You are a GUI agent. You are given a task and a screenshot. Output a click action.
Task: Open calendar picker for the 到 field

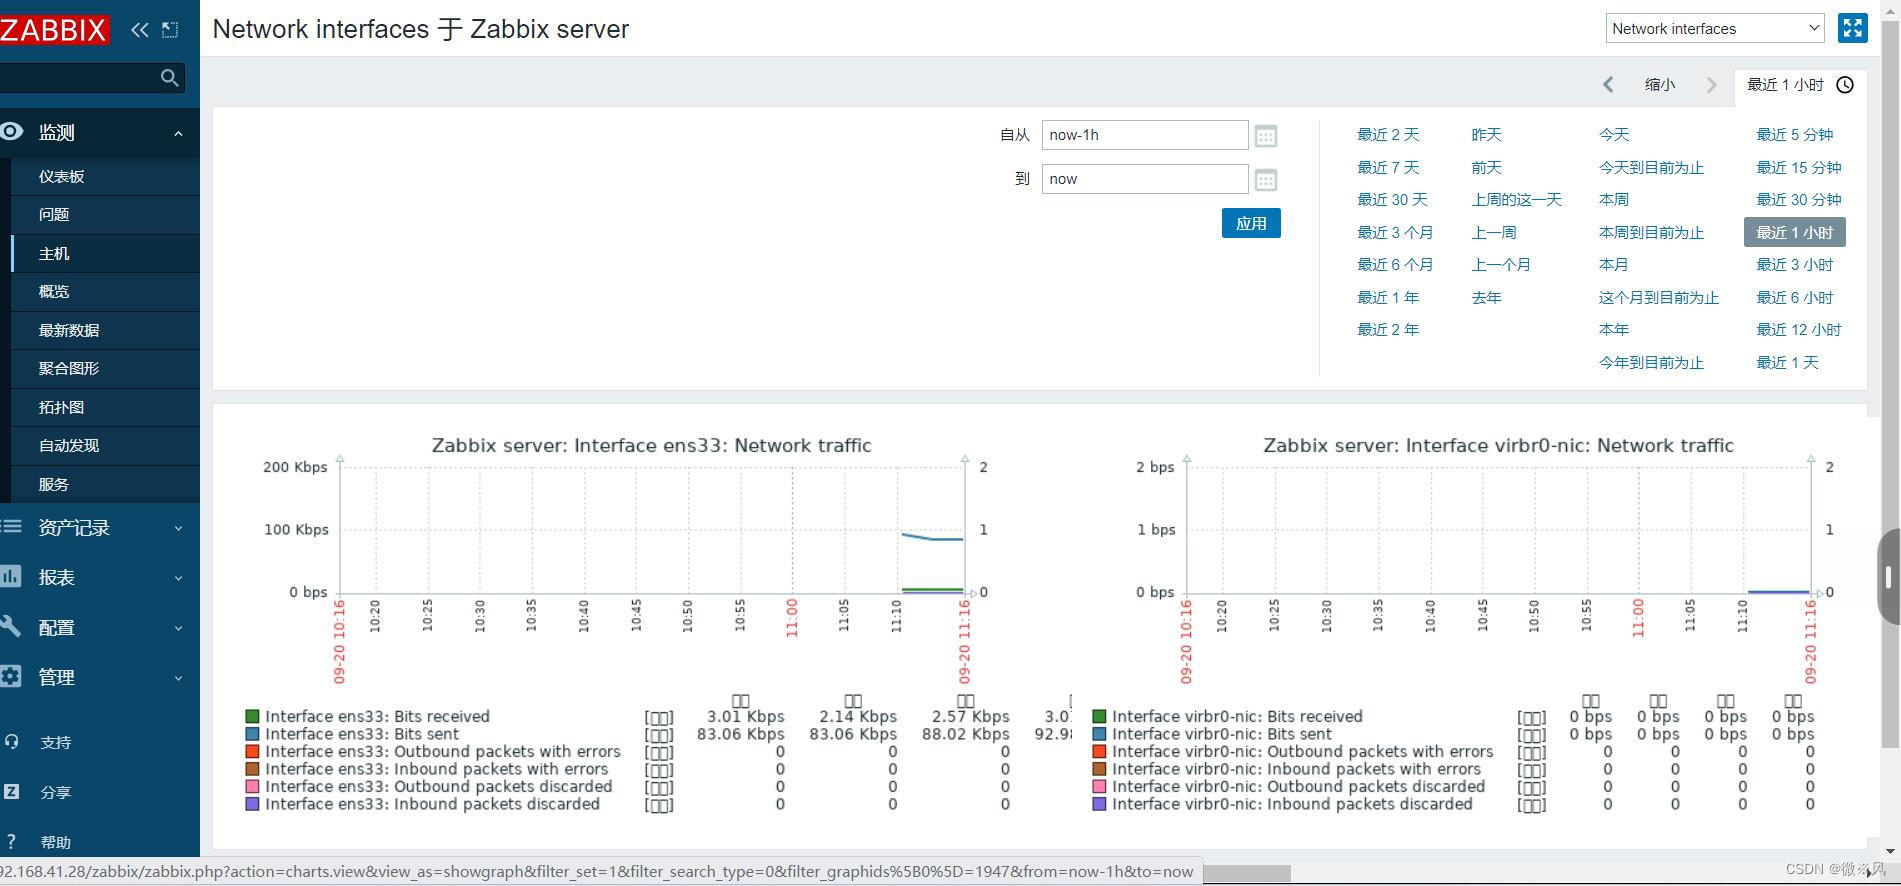pyautogui.click(x=1266, y=180)
